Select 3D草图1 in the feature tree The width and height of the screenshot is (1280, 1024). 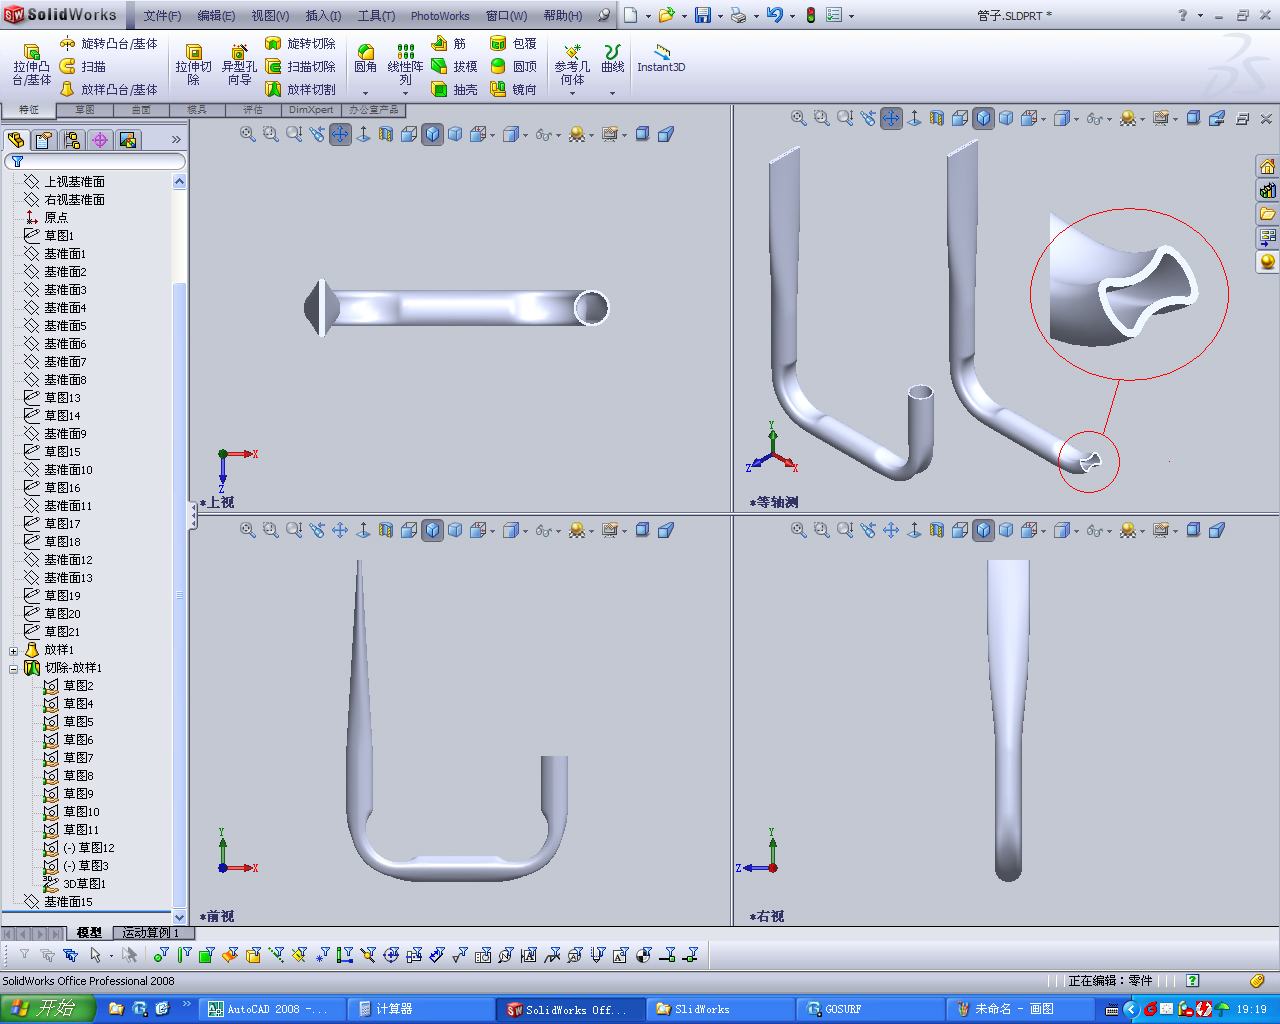click(75, 884)
